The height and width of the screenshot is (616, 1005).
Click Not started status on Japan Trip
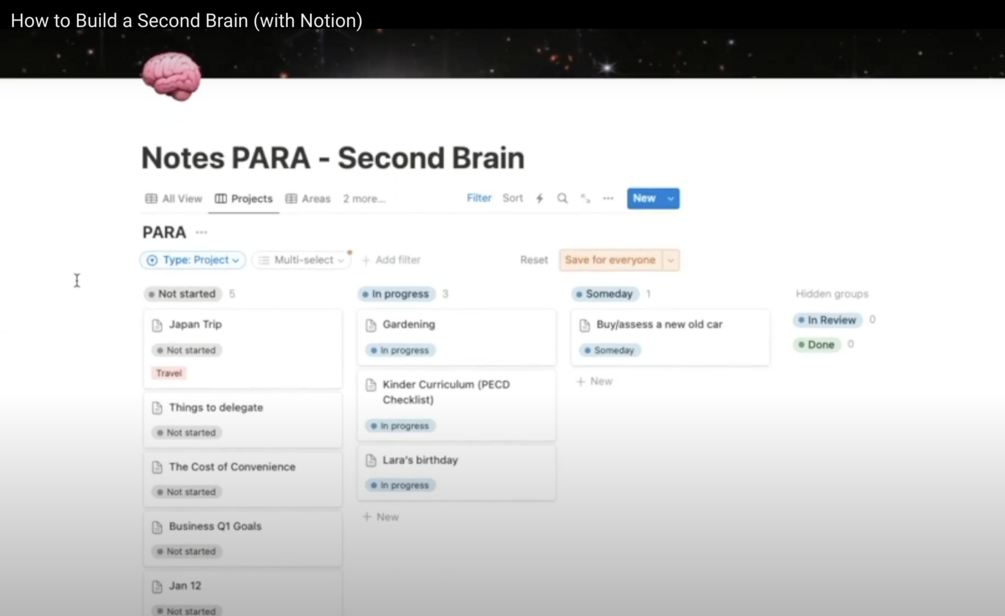187,351
